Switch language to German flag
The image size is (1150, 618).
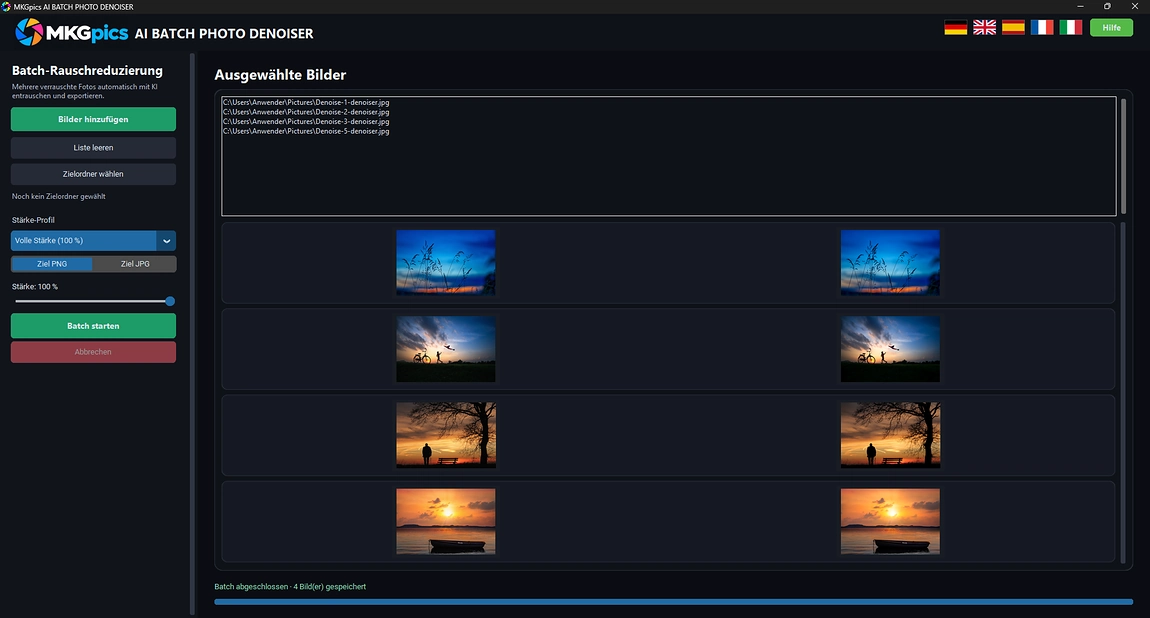[955, 28]
